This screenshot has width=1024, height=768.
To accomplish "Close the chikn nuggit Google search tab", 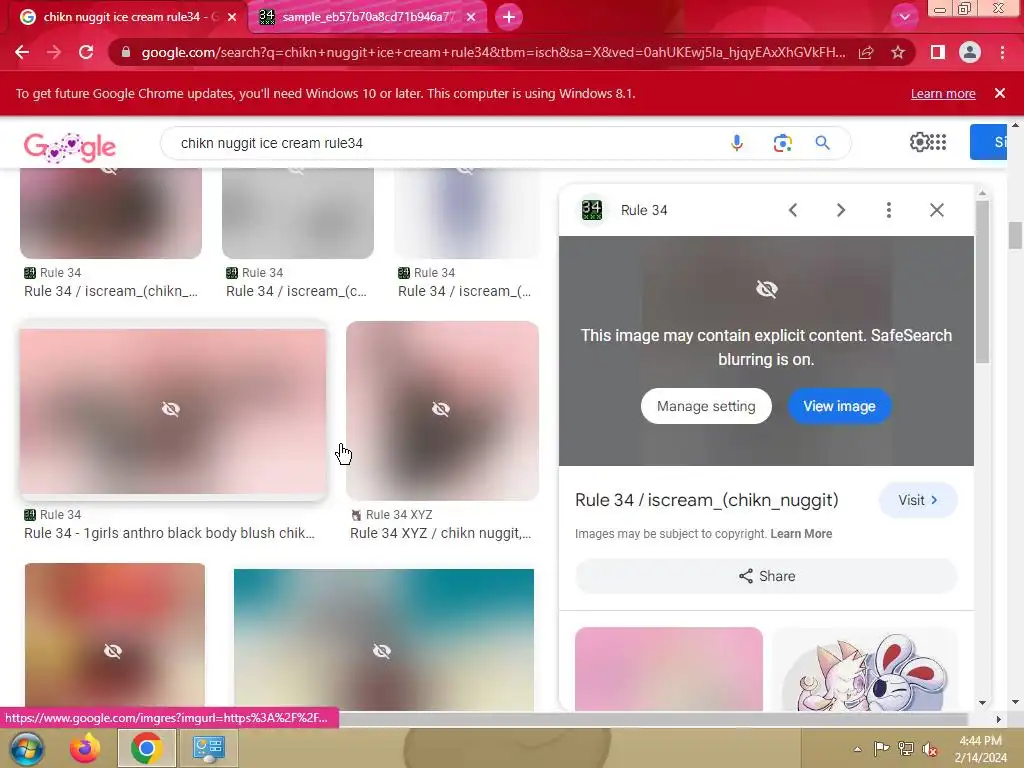I will click(x=232, y=17).
